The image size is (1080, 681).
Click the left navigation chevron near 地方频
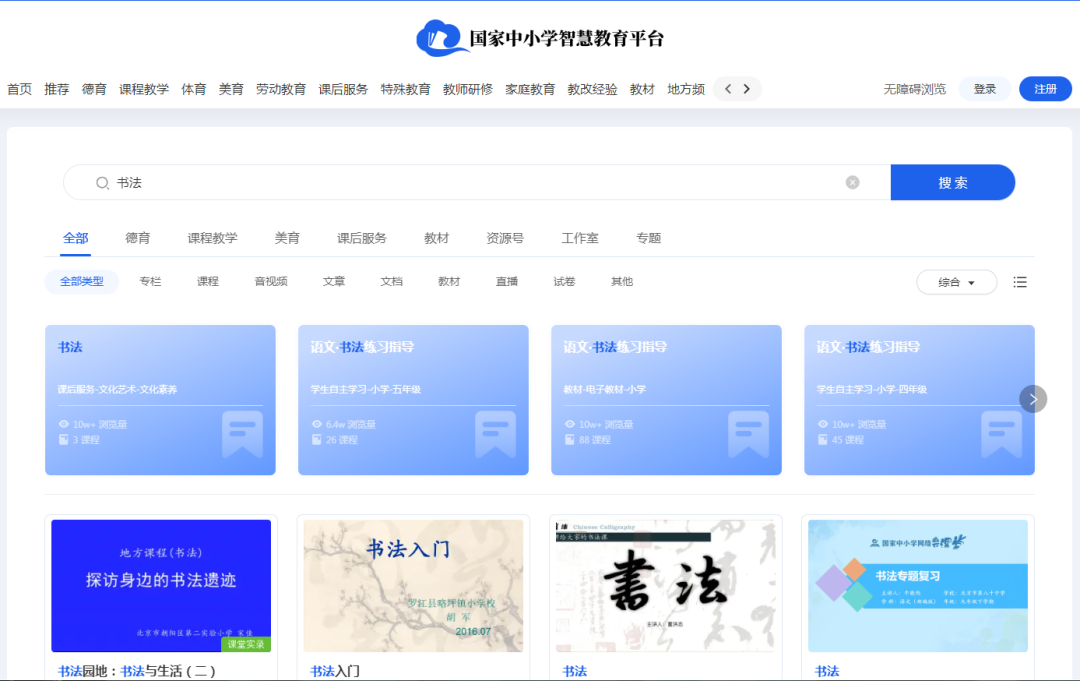(728, 88)
